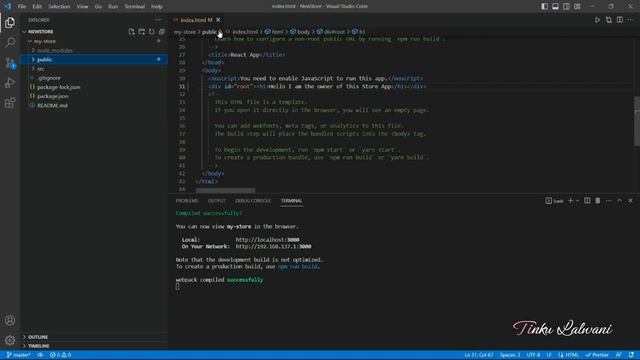Open the terminal launch profile dropdown
This screenshot has width=640, height=360.
click(577, 201)
